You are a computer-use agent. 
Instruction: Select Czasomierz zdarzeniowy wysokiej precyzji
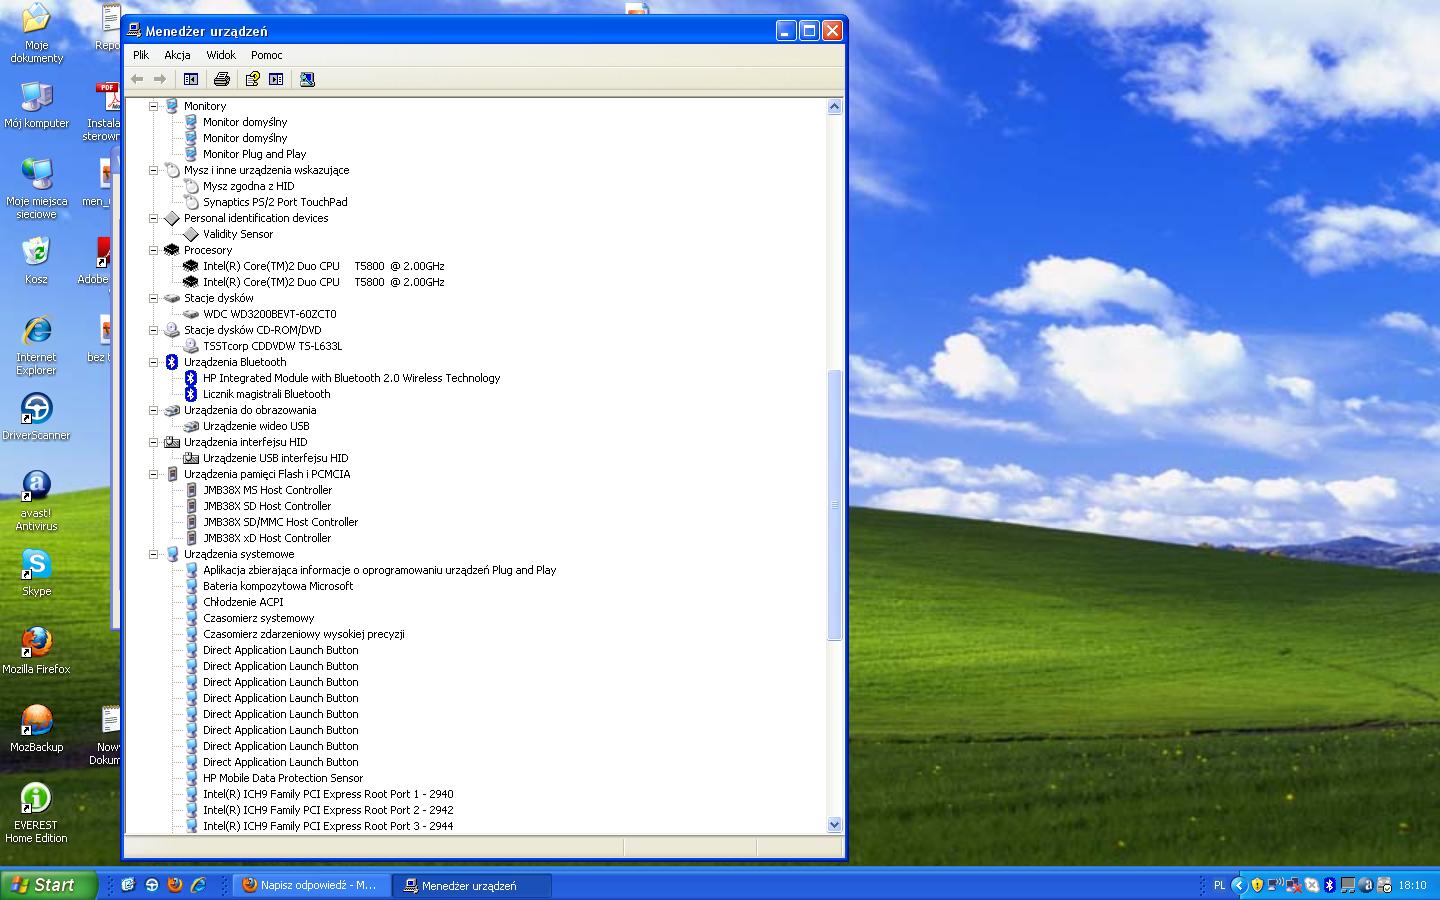click(x=304, y=634)
